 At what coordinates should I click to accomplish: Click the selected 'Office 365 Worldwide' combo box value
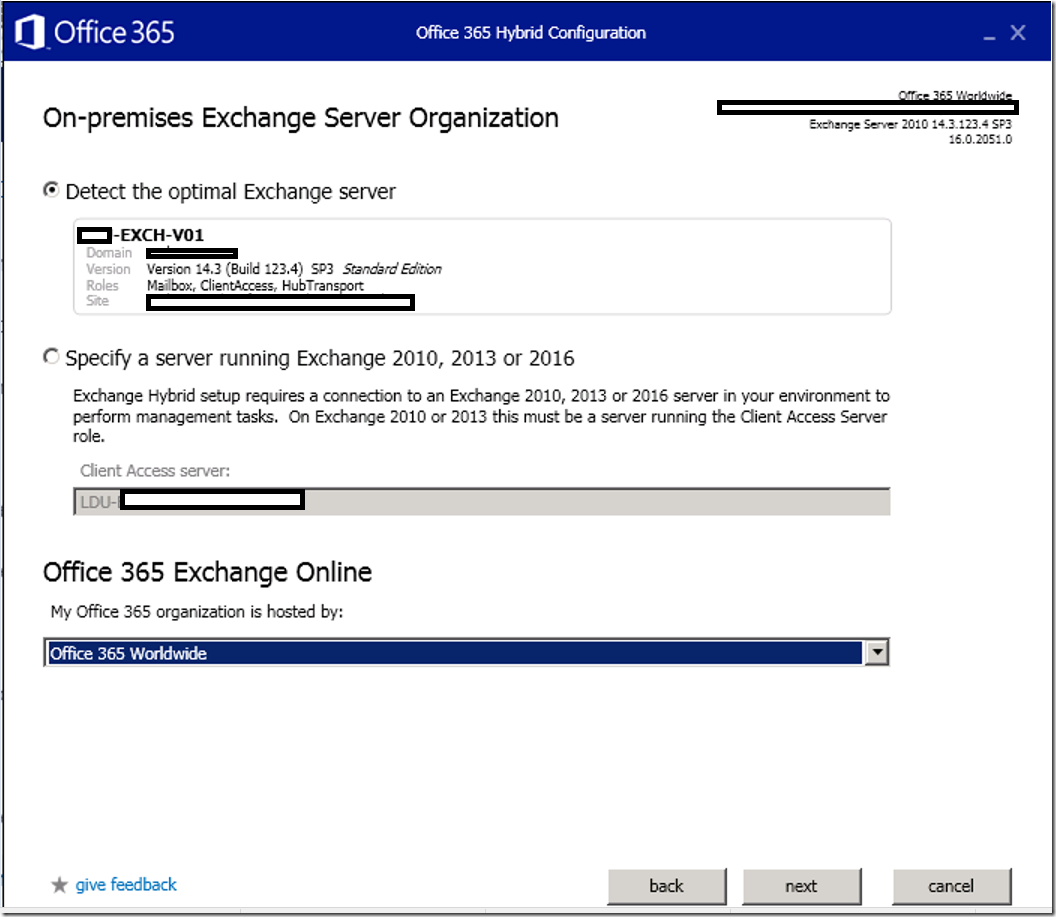[x=455, y=652]
